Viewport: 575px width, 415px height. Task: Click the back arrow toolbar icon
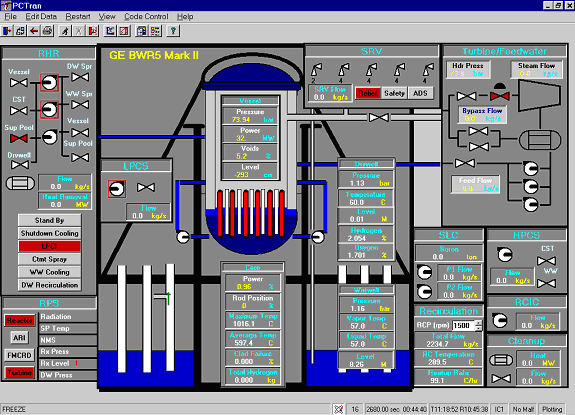34,31
